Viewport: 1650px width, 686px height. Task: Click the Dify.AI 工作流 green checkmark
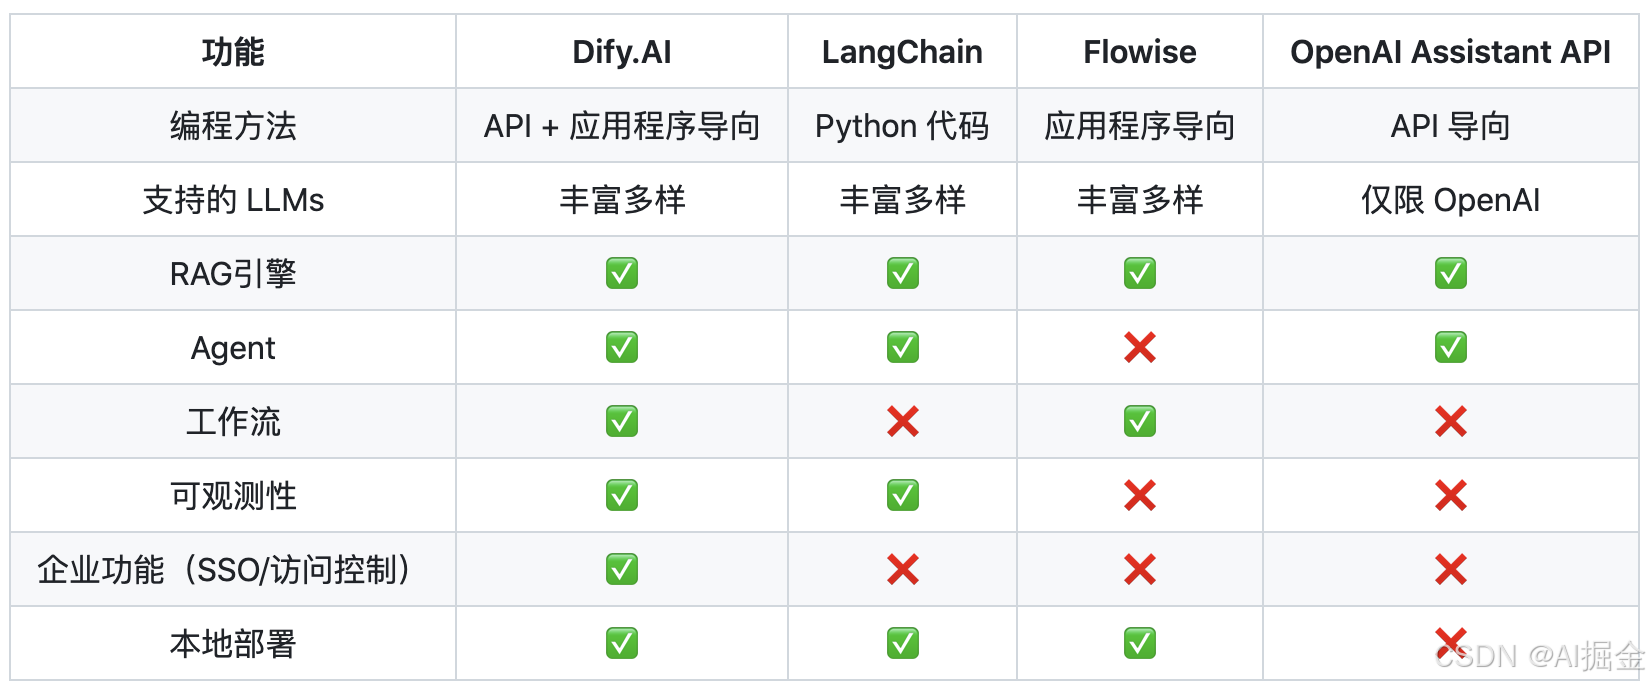pos(622,421)
